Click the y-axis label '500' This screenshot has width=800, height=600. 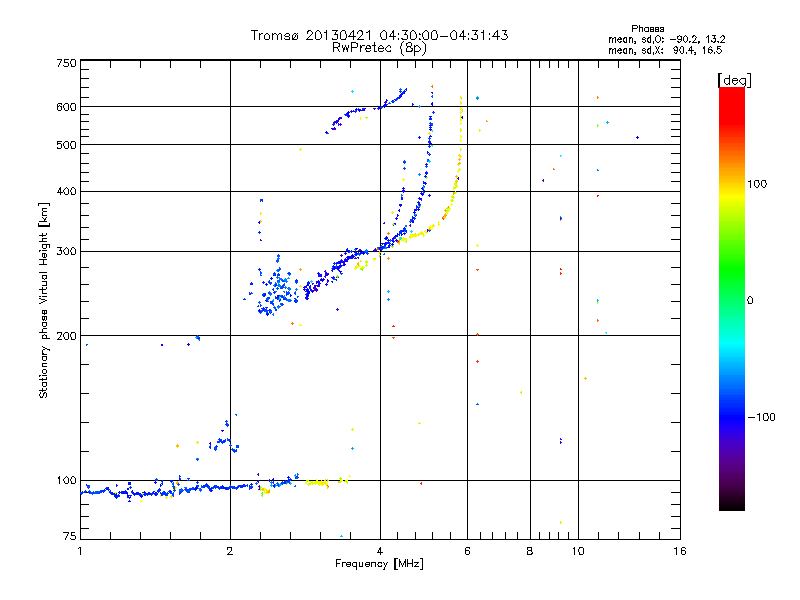pyautogui.click(x=66, y=145)
